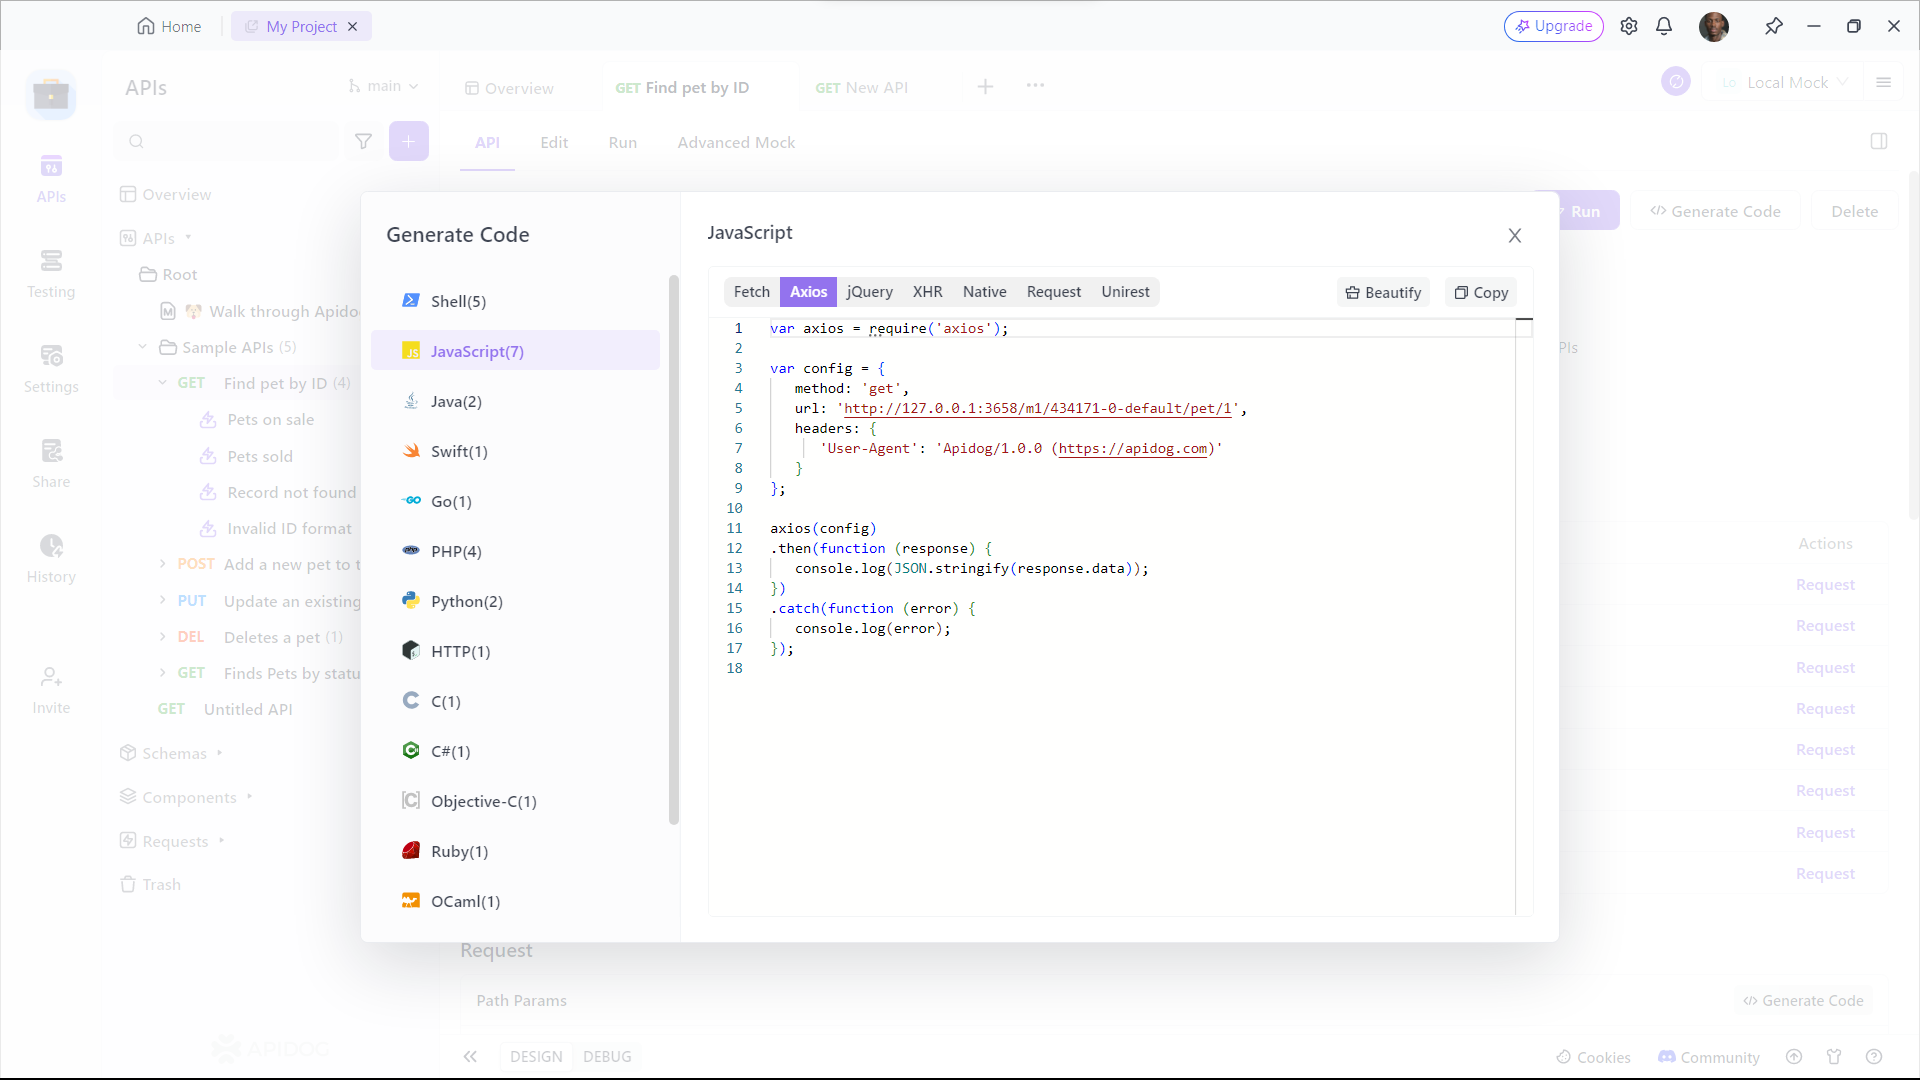Select the Python language icon
Viewport: 1920px width, 1080px height.
pyautogui.click(x=411, y=601)
